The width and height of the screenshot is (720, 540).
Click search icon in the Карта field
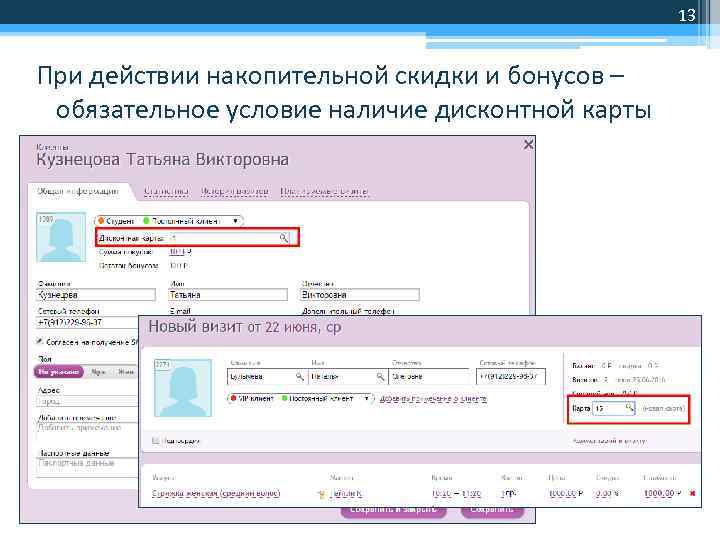(630, 408)
